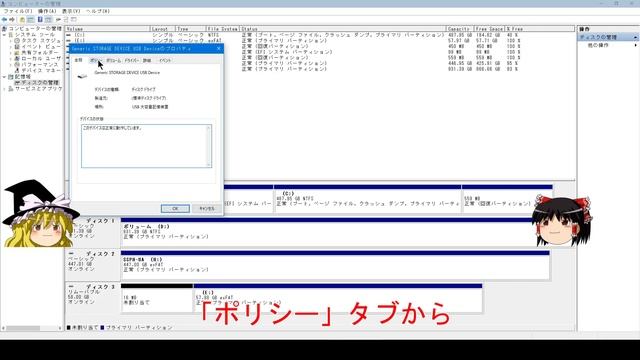Image resolution: width=640 pixels, height=360 pixels.
Task: Select the (C:) NTFS partition block
Action: tap(367, 199)
